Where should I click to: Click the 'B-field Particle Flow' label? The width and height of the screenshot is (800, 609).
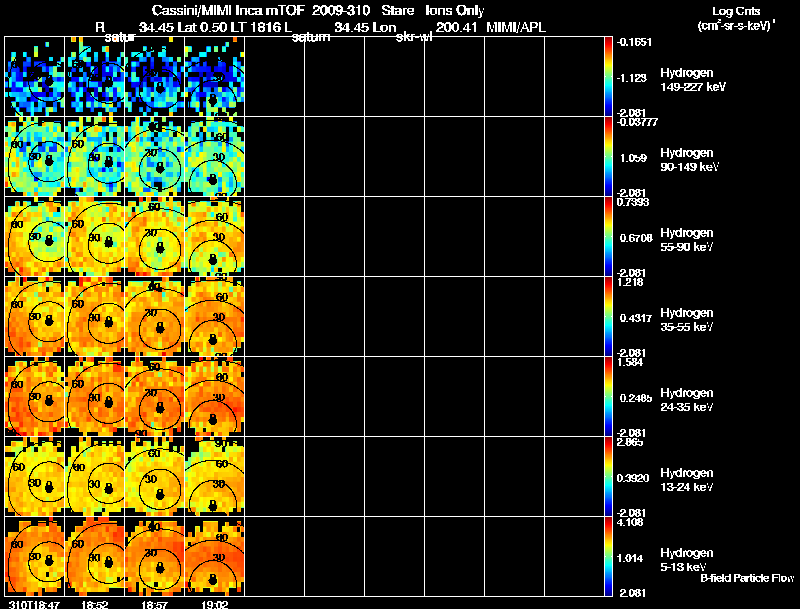(747, 578)
